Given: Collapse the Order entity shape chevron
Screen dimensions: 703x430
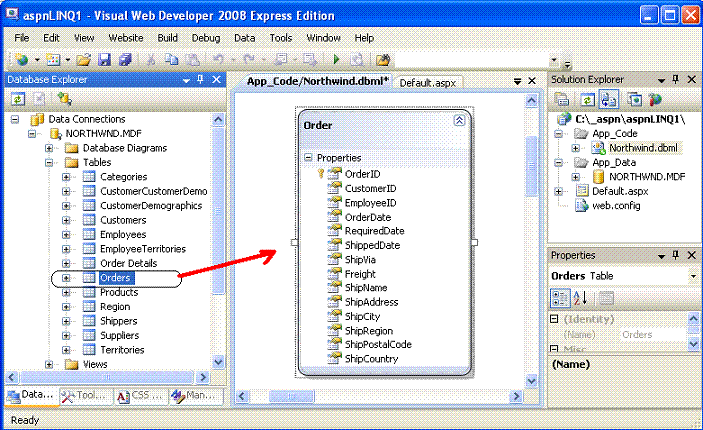Looking at the screenshot, I should tap(460, 120).
